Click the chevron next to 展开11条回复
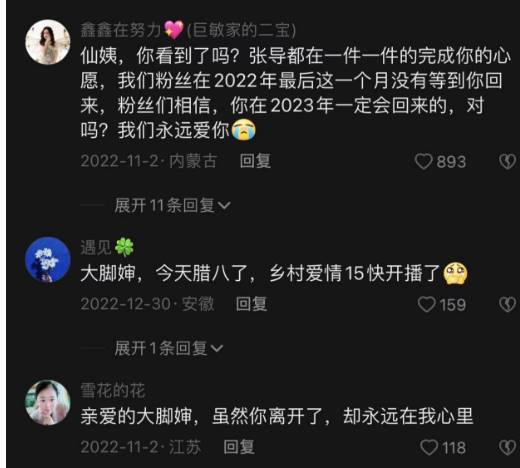The image size is (520, 468). tap(224, 206)
